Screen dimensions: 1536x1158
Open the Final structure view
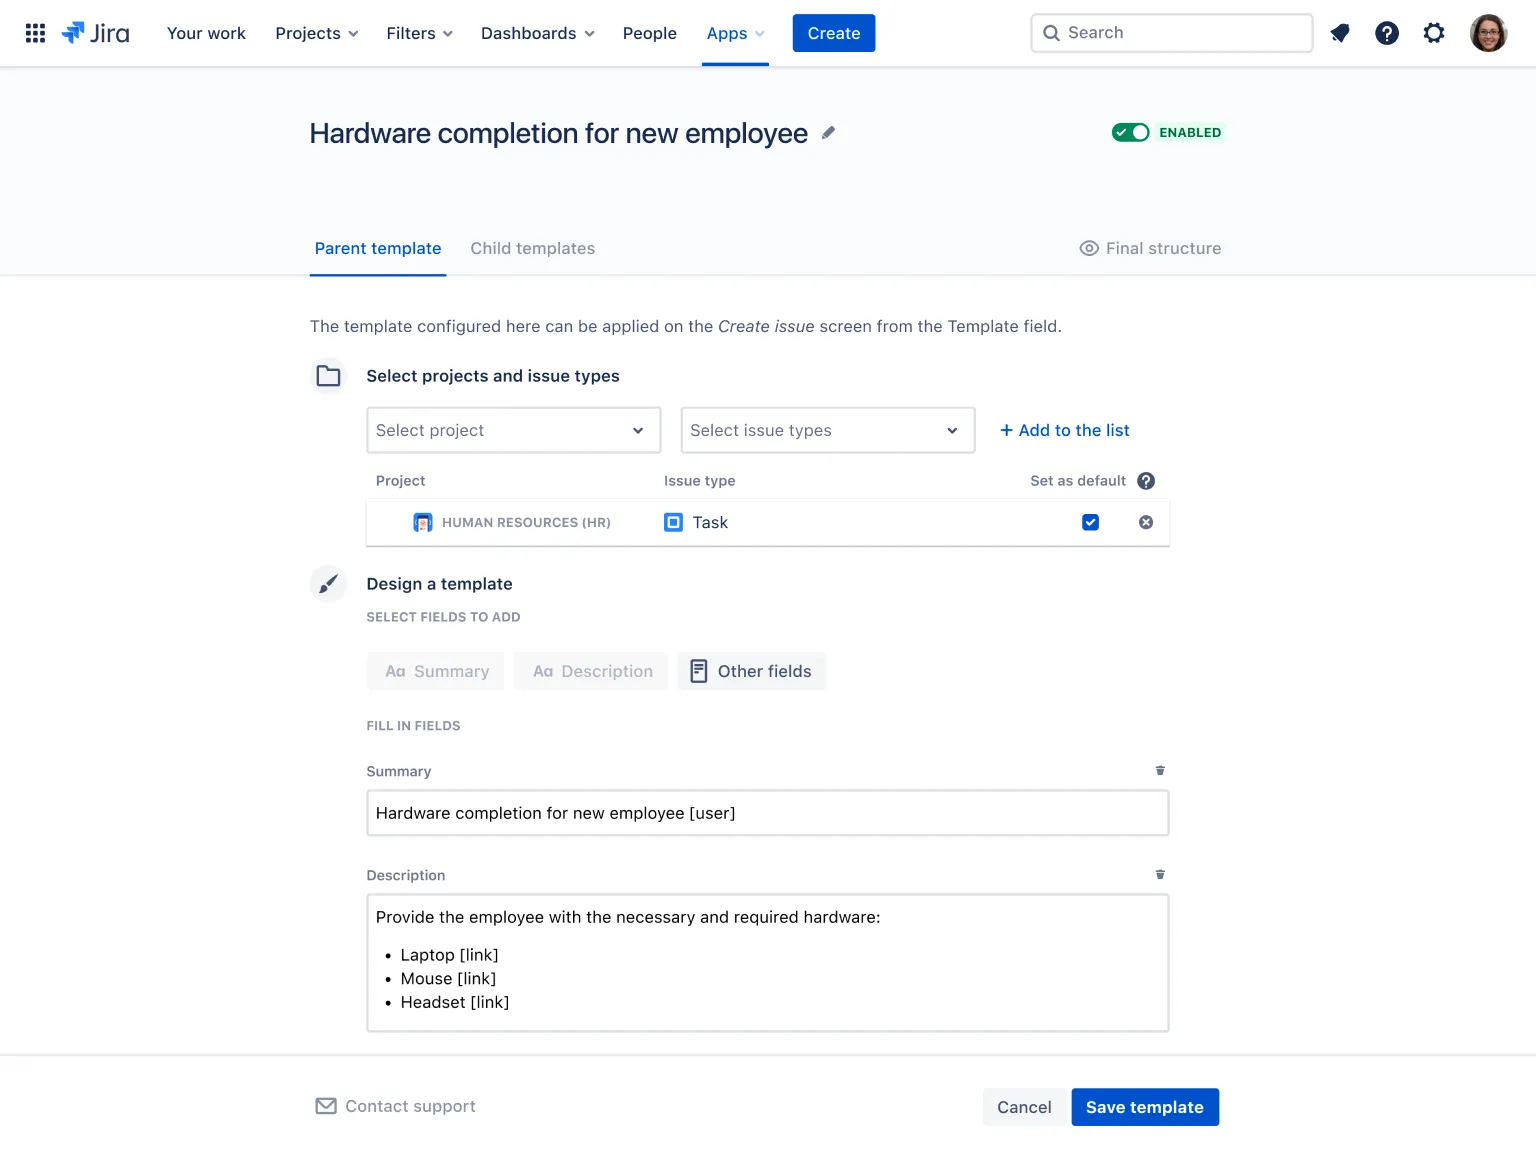tap(1150, 248)
